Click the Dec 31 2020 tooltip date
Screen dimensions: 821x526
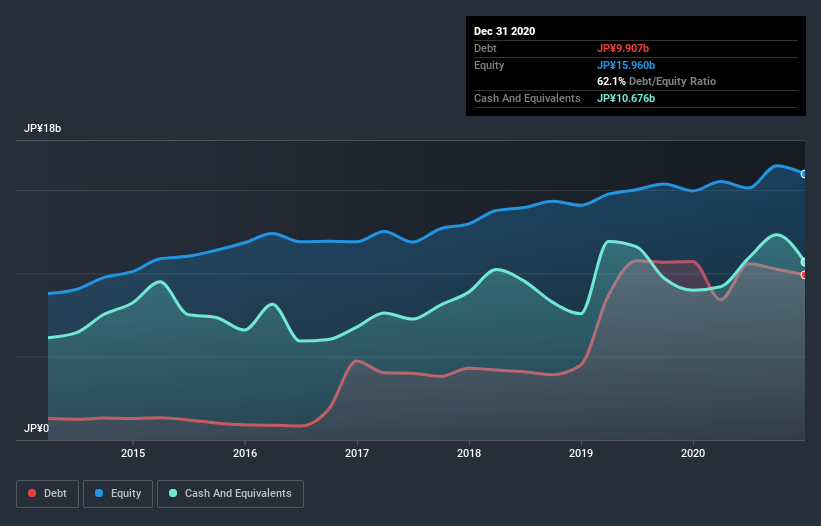pos(504,31)
